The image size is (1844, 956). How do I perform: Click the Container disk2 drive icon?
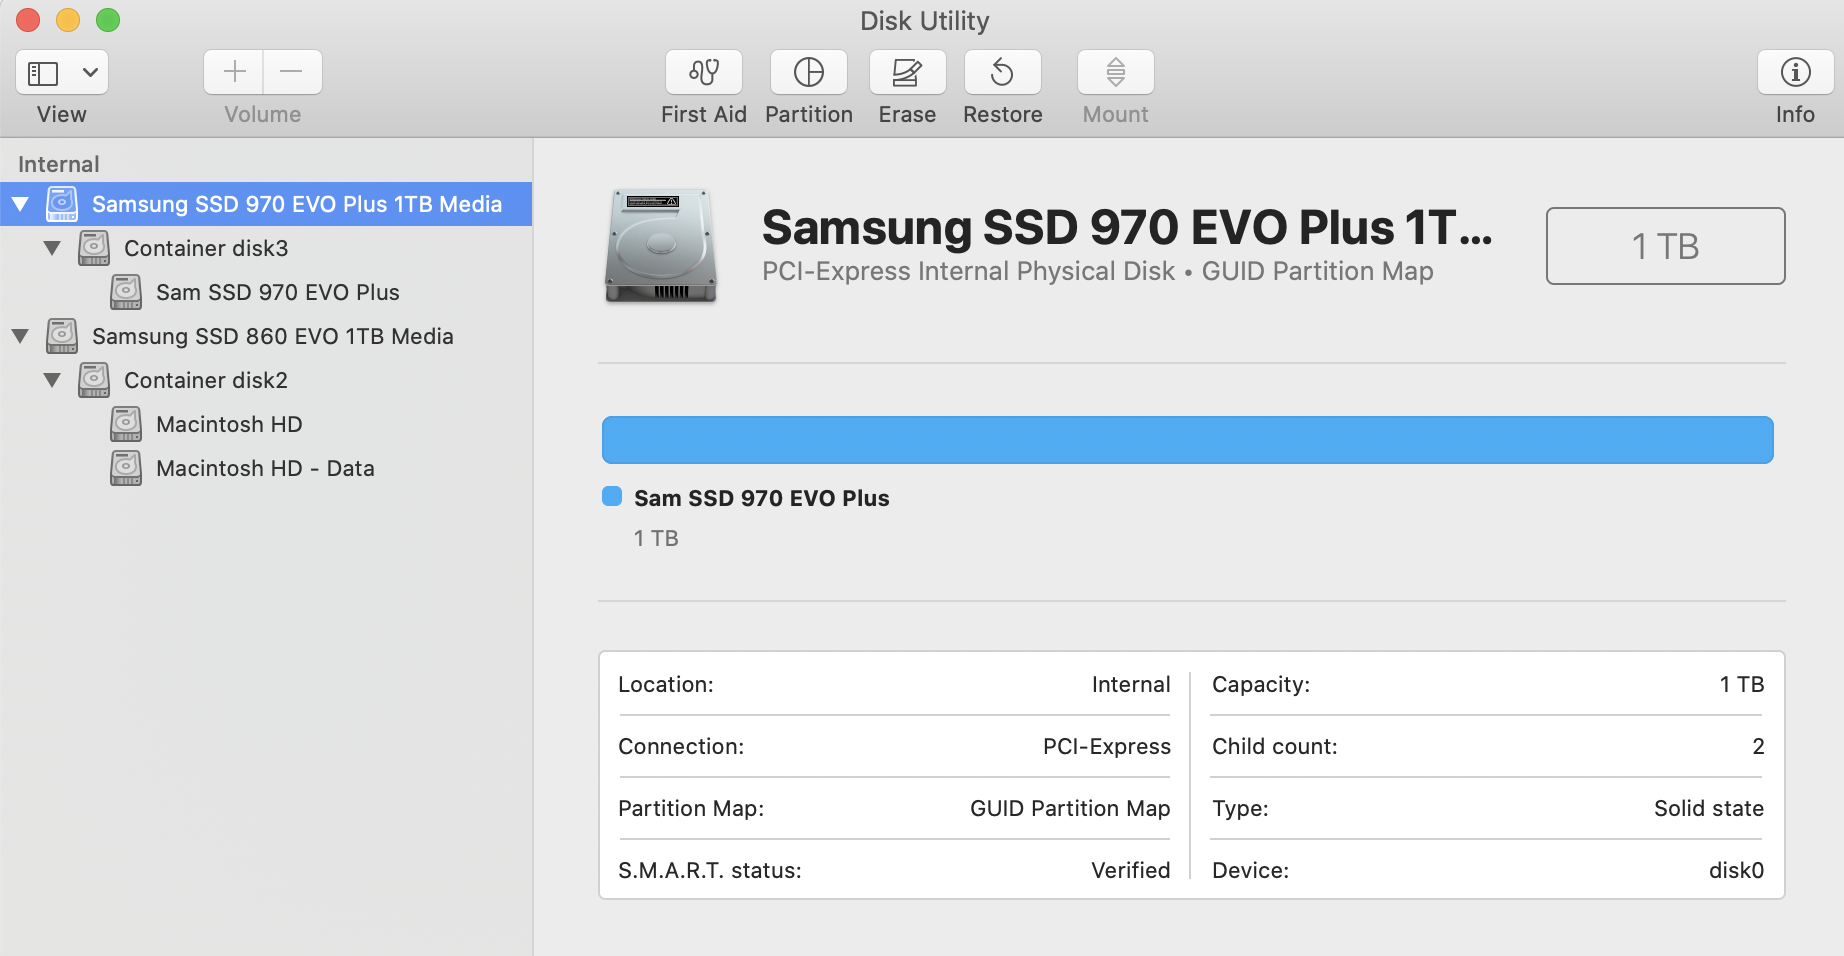[x=94, y=380]
